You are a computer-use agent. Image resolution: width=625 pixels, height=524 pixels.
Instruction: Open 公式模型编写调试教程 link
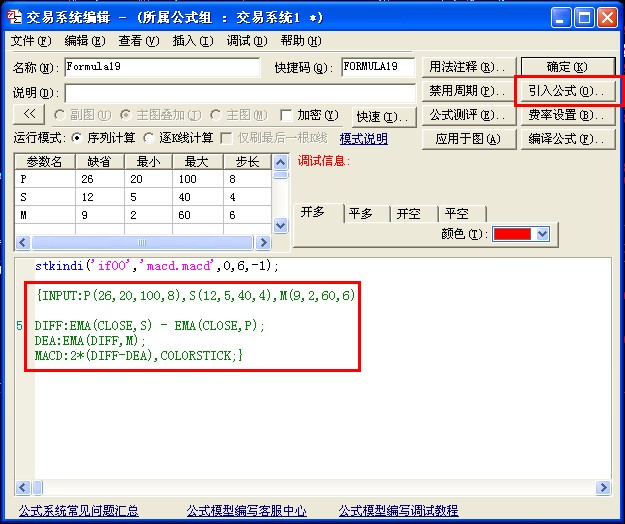pyautogui.click(x=398, y=511)
